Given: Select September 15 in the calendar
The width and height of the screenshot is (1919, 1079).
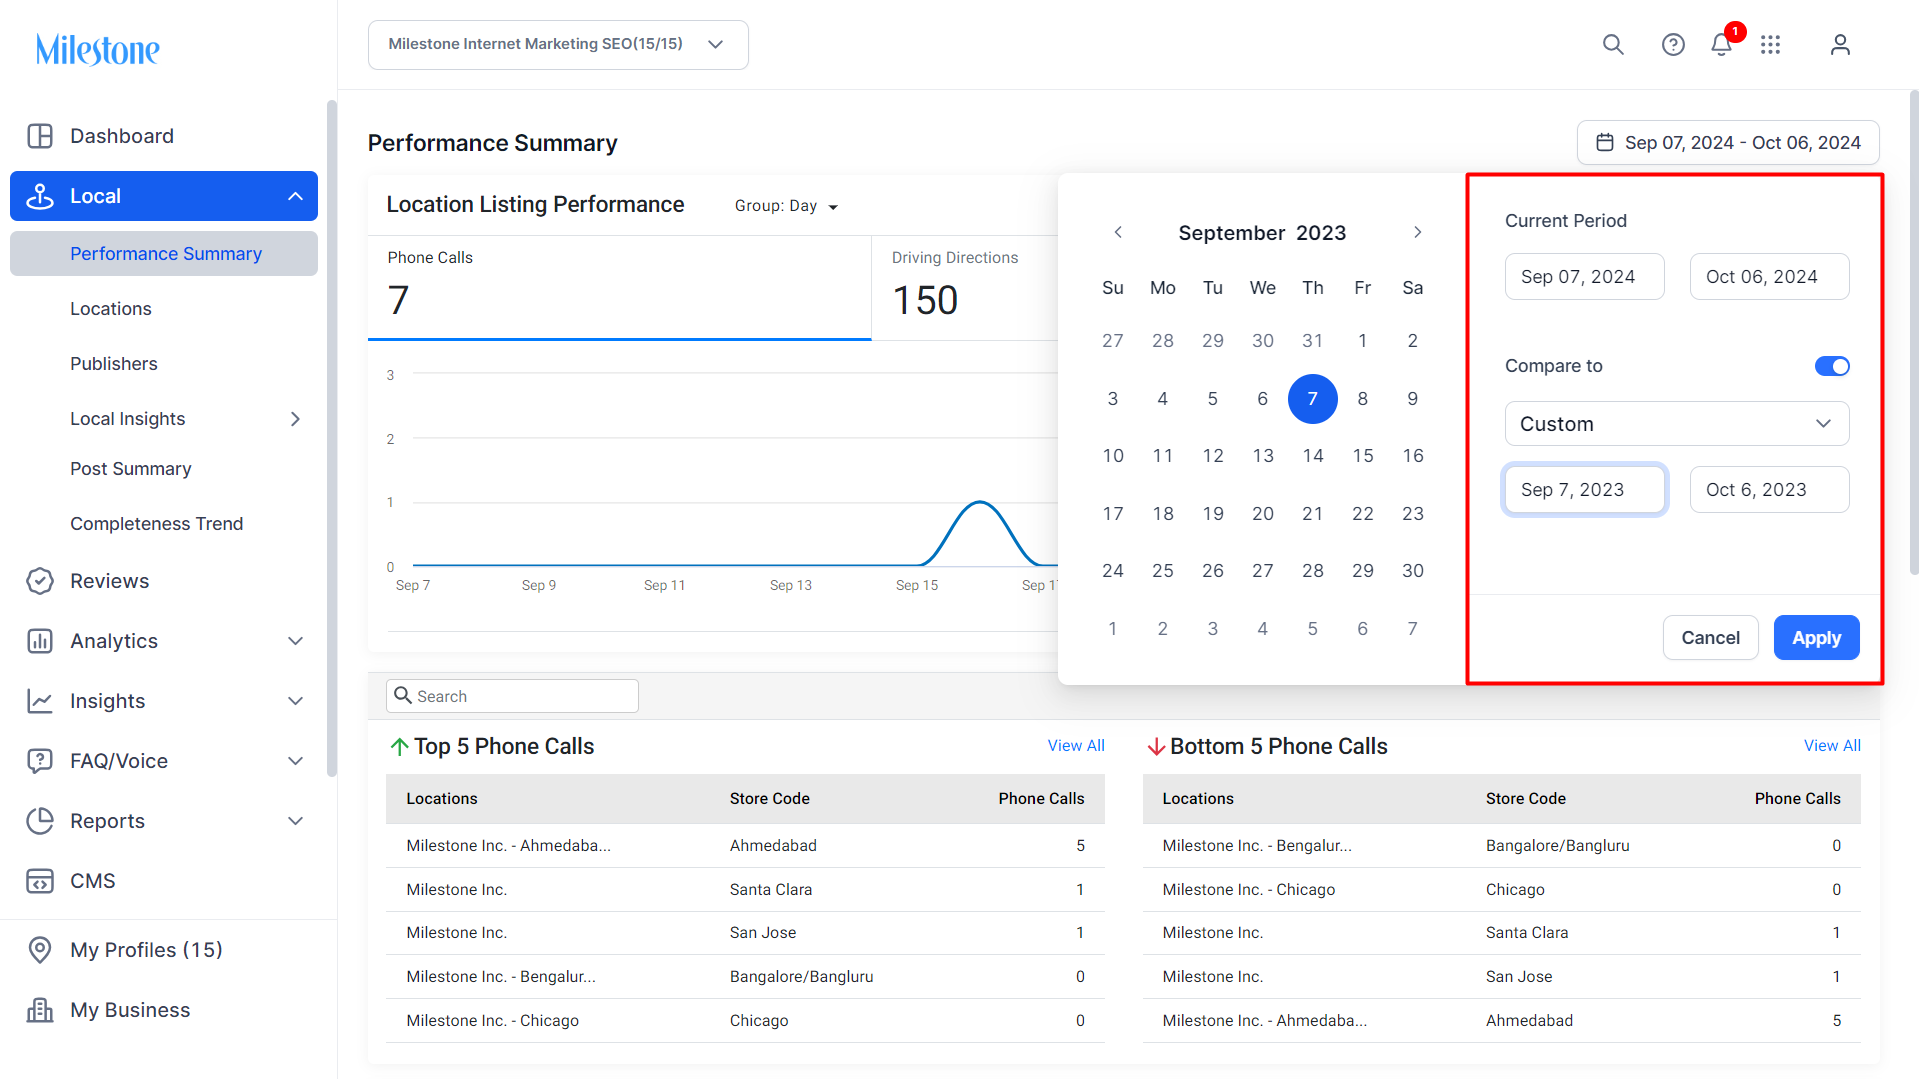Looking at the screenshot, I should click(1363, 456).
